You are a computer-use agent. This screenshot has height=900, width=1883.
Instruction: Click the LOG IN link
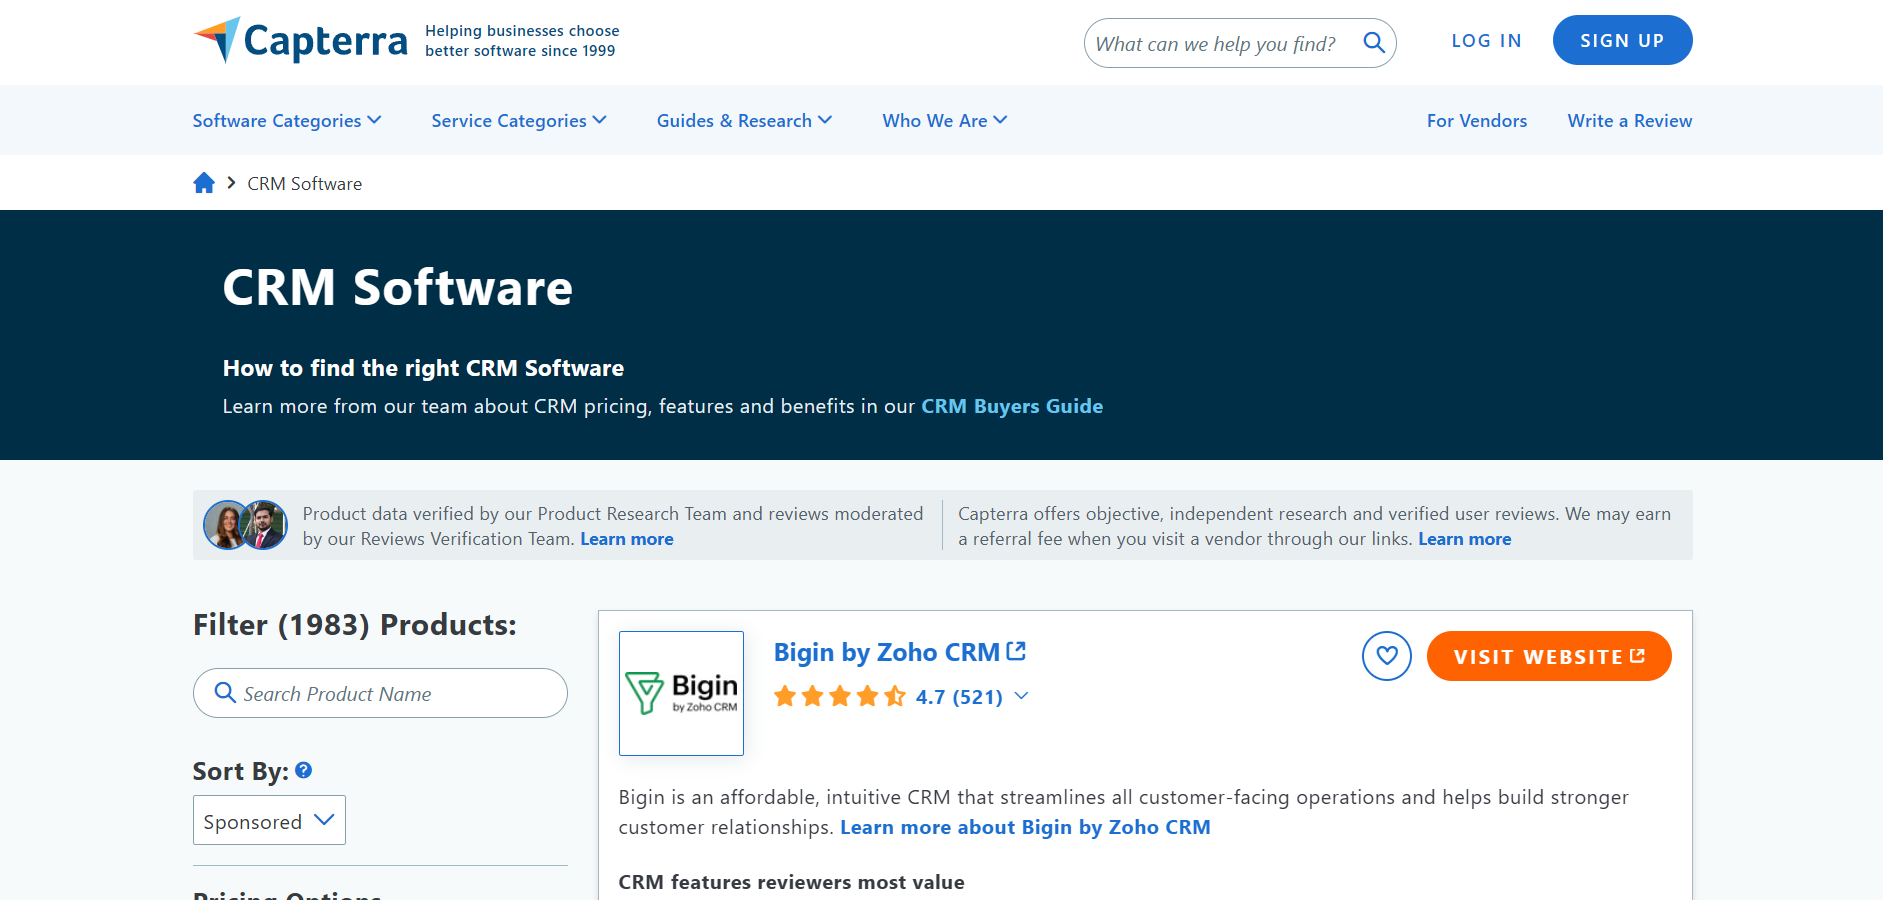(x=1487, y=41)
